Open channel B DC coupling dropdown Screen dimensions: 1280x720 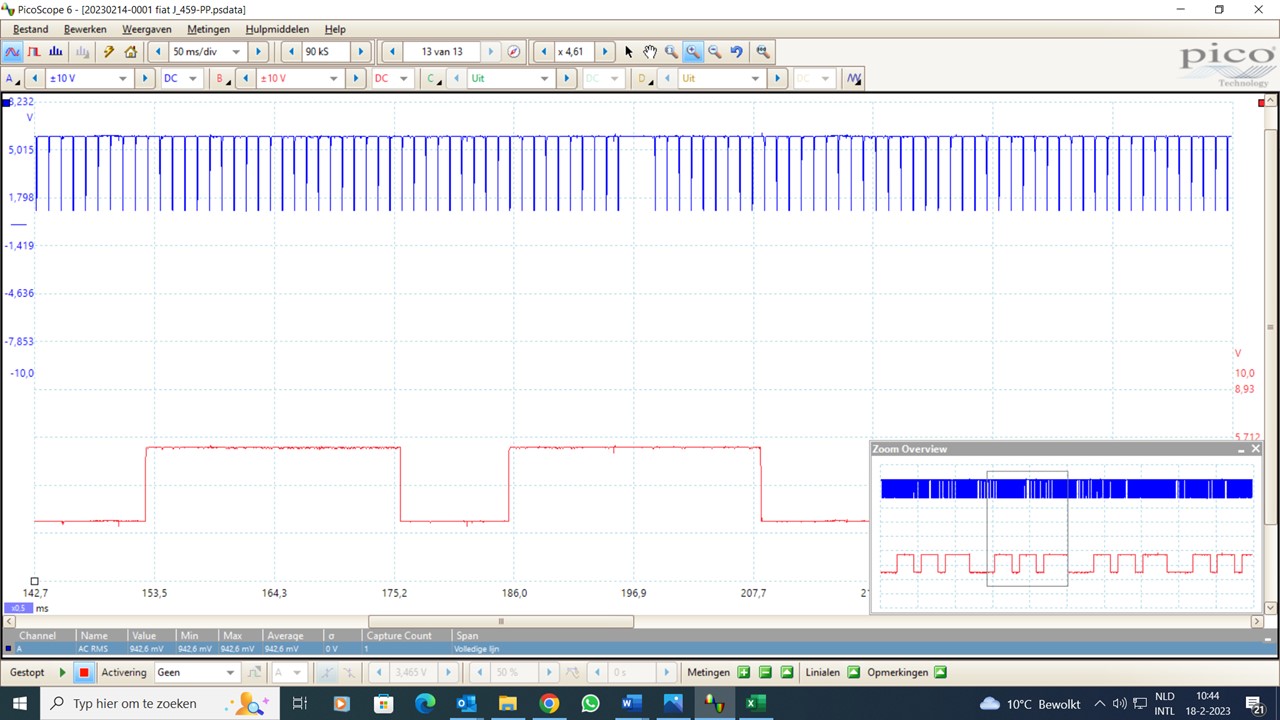click(404, 78)
